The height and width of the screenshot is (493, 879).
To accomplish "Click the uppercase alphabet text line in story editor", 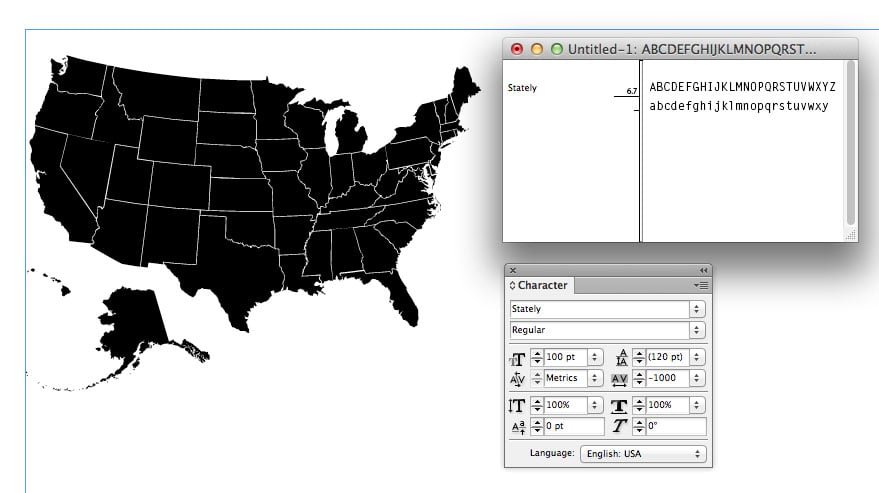I will tap(742, 87).
